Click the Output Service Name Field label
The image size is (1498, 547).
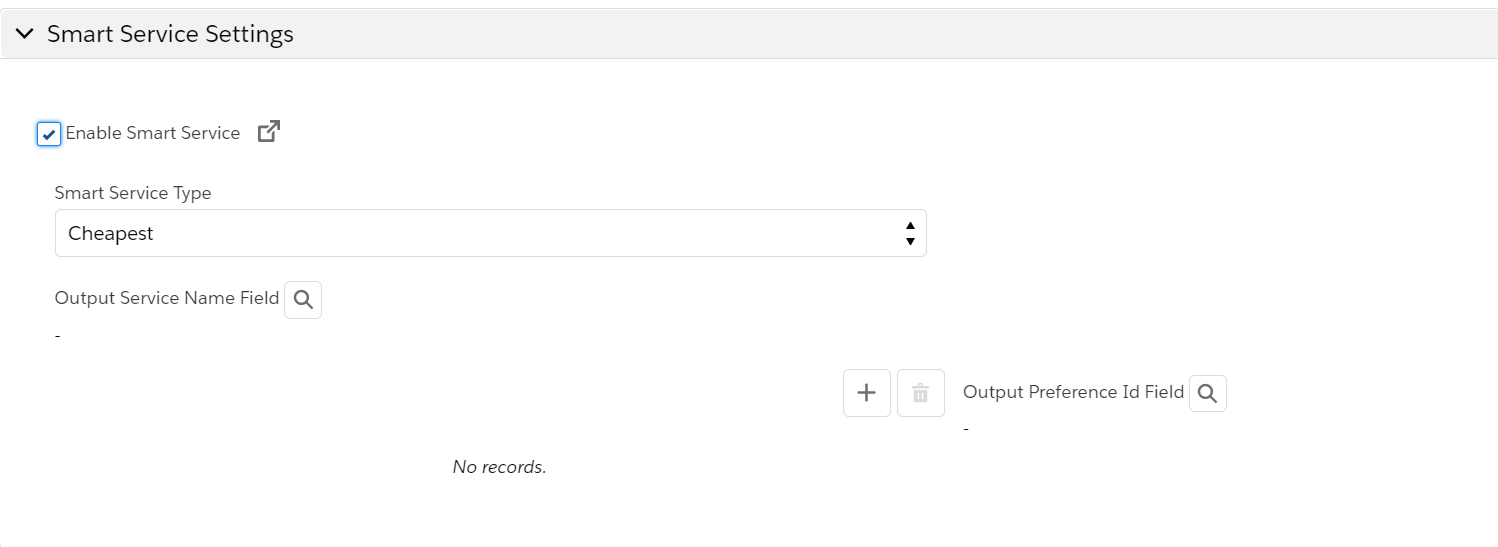click(x=167, y=298)
